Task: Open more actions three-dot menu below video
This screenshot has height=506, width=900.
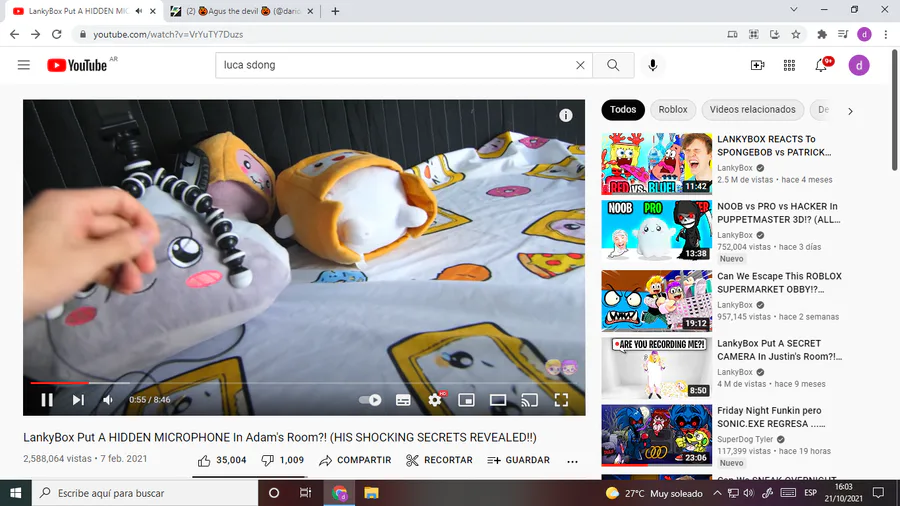Action: pos(572,461)
